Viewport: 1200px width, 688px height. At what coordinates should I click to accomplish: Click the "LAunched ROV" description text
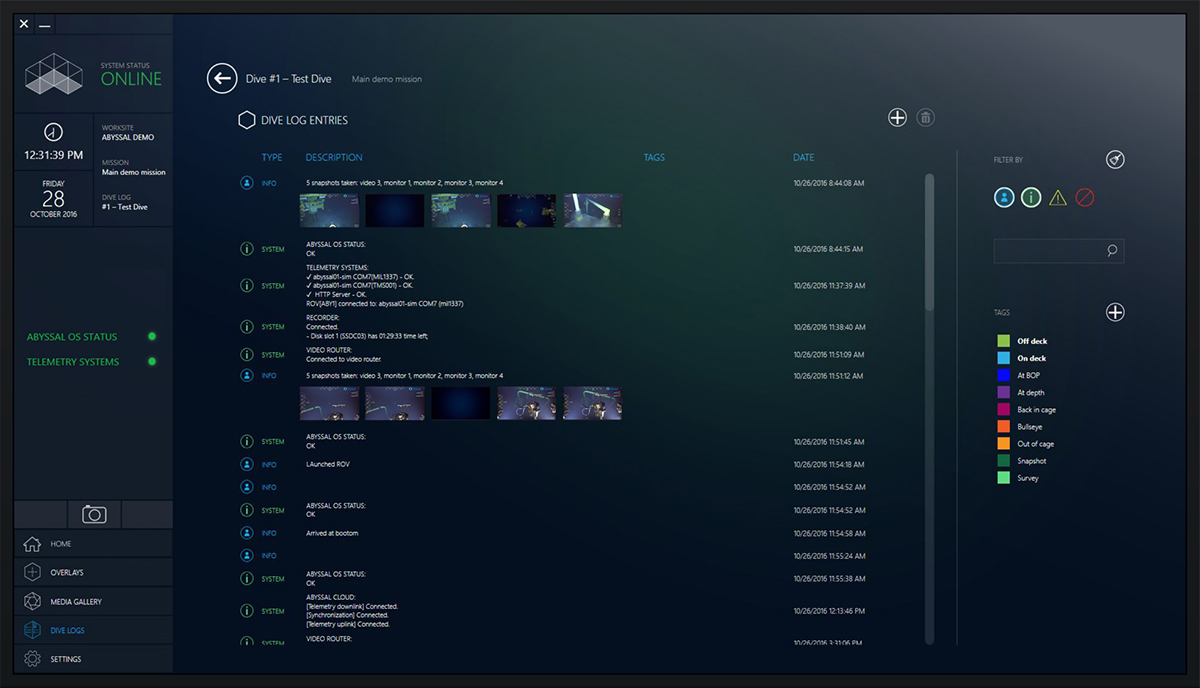tap(328, 464)
